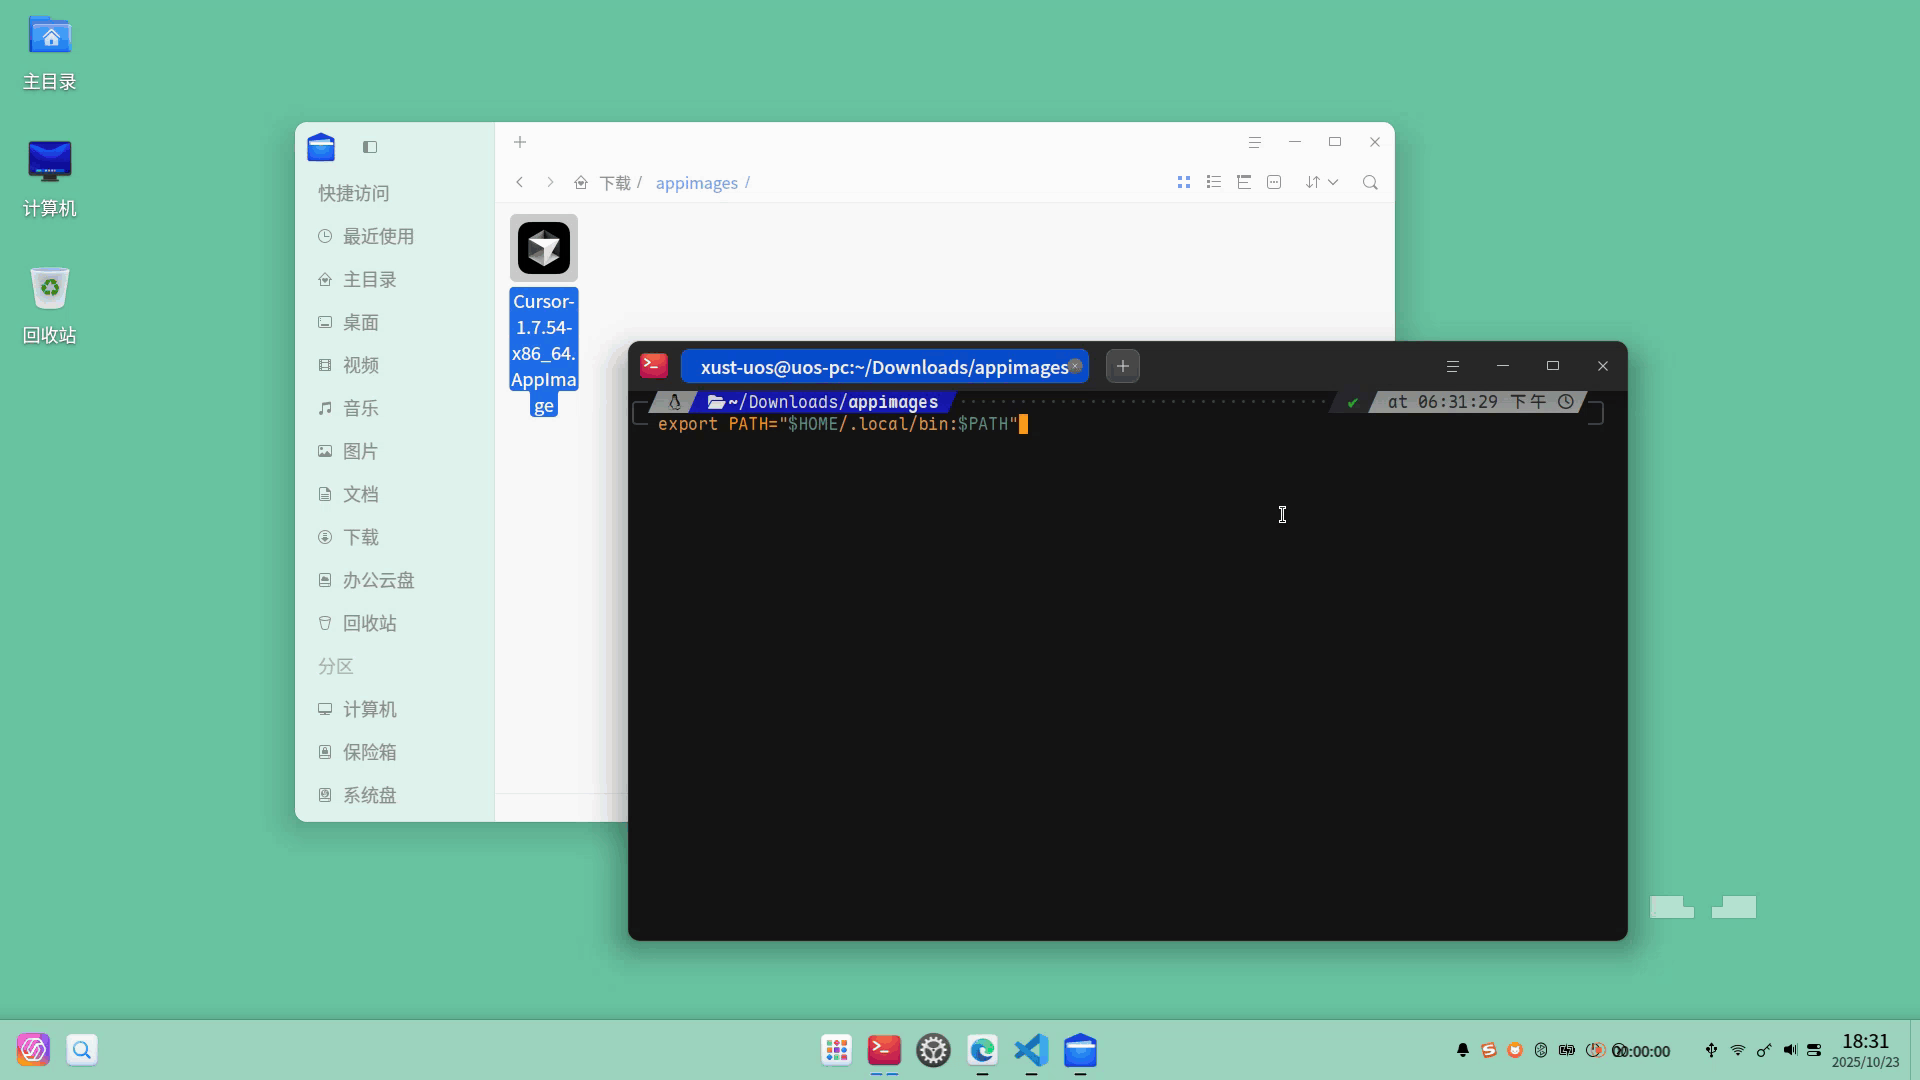Open the 计算机 desktop icon

pyautogui.click(x=50, y=180)
